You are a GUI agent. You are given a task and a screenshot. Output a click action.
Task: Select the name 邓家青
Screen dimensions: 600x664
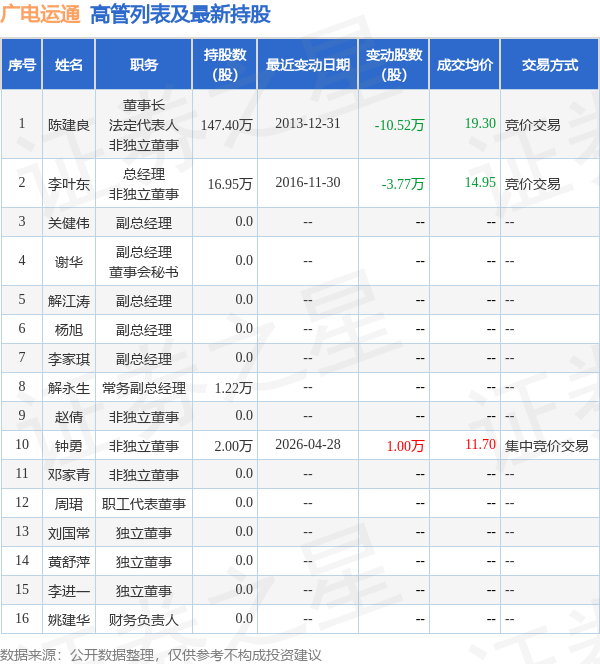pyautogui.click(x=69, y=475)
